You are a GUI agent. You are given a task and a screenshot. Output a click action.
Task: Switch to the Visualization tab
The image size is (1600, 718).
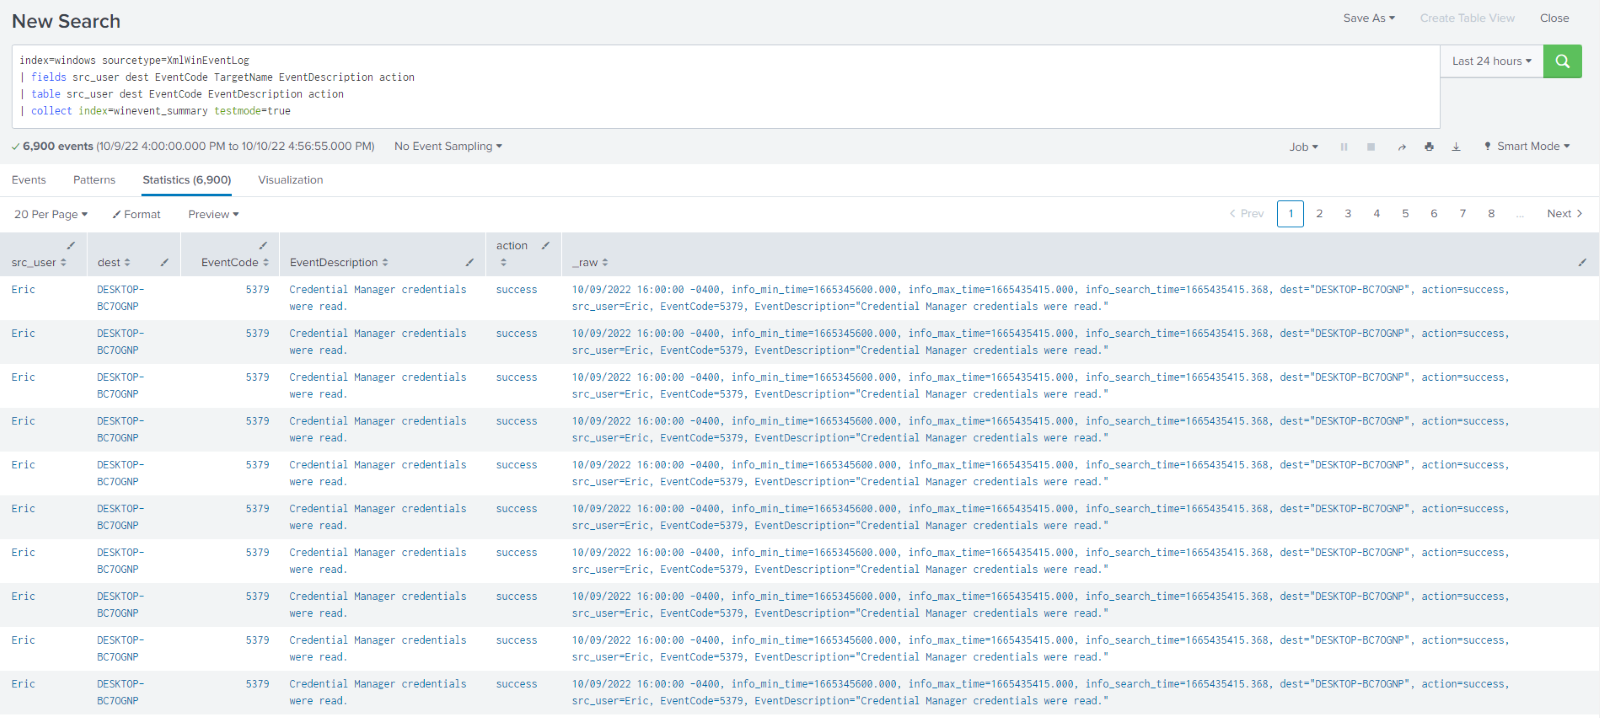(291, 180)
